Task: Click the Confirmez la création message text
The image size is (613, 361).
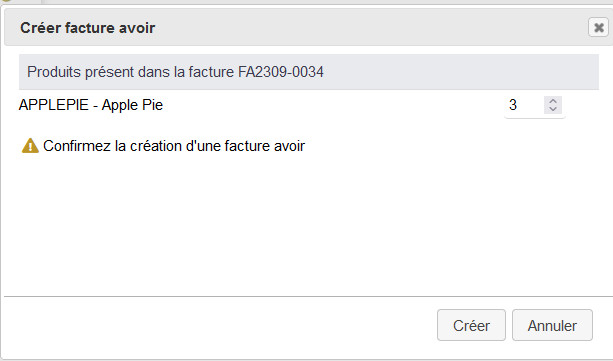Action: [174, 146]
